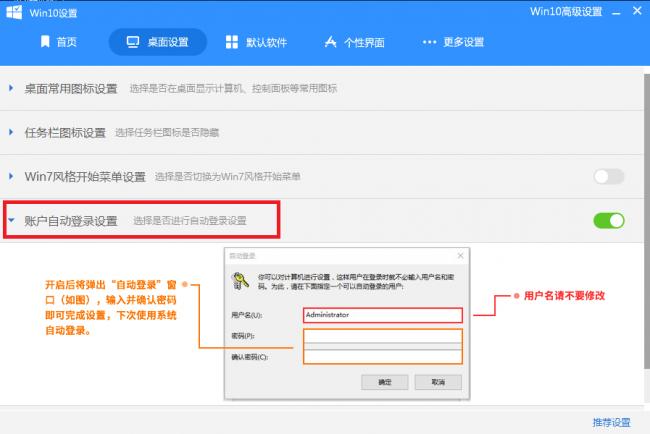Turn off 账户自动登录 toggle
Viewport: 650px width, 434px height.
point(609,221)
